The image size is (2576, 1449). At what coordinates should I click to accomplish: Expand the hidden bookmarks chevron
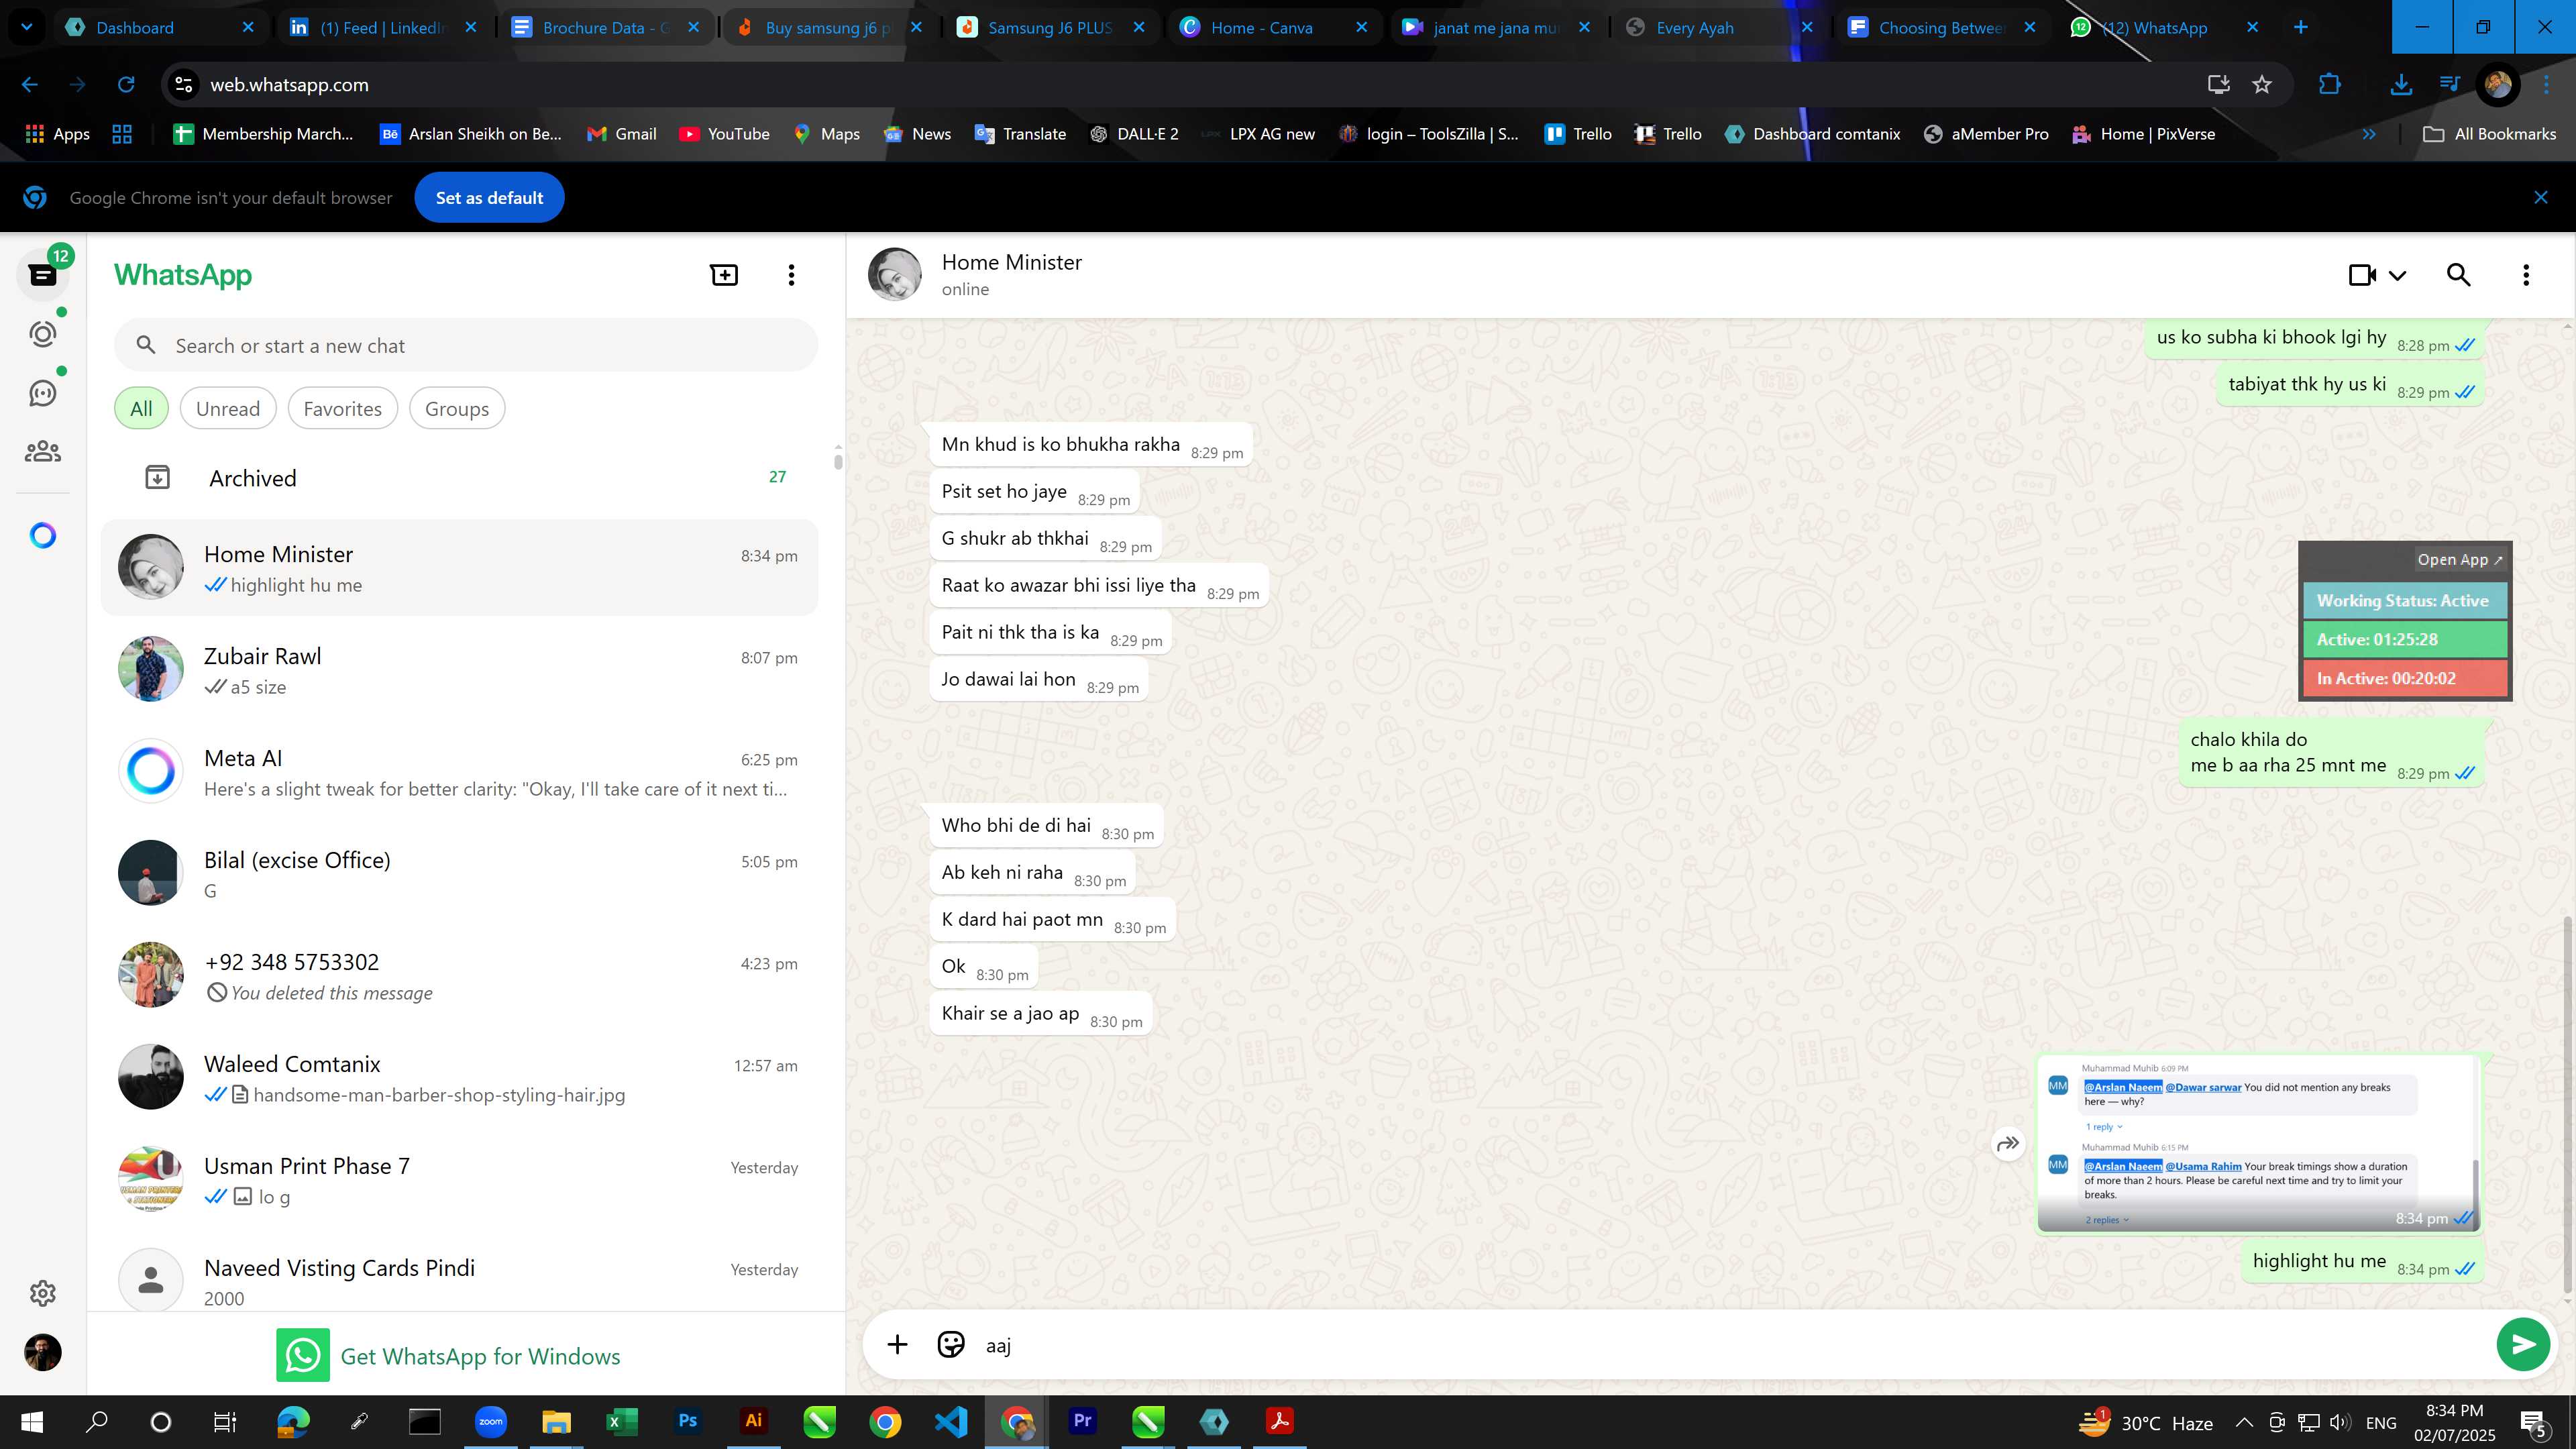pos(2369,134)
